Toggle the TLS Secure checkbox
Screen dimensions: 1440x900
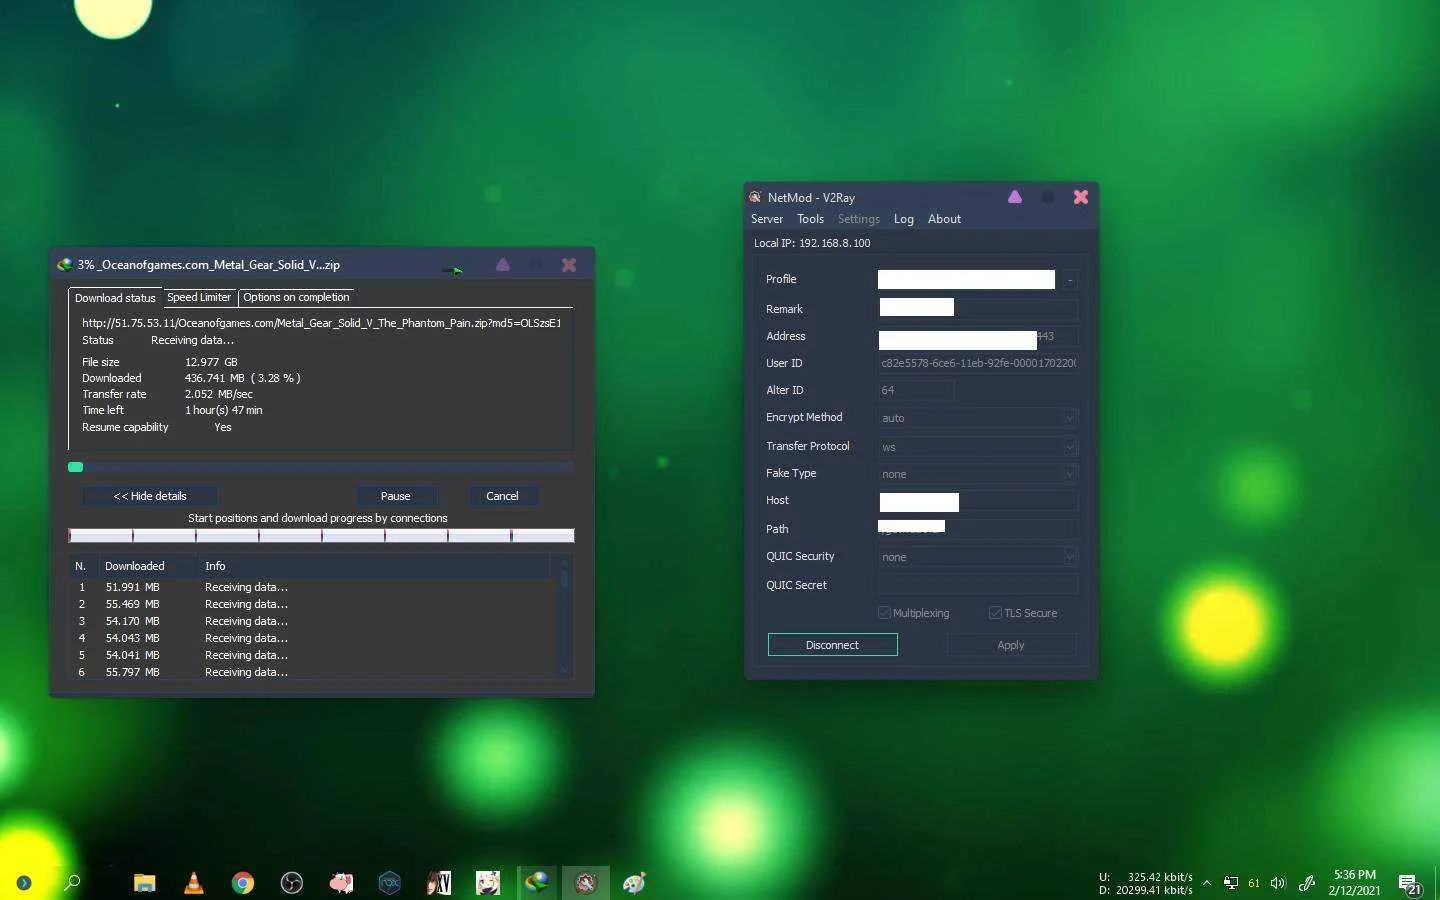(995, 613)
